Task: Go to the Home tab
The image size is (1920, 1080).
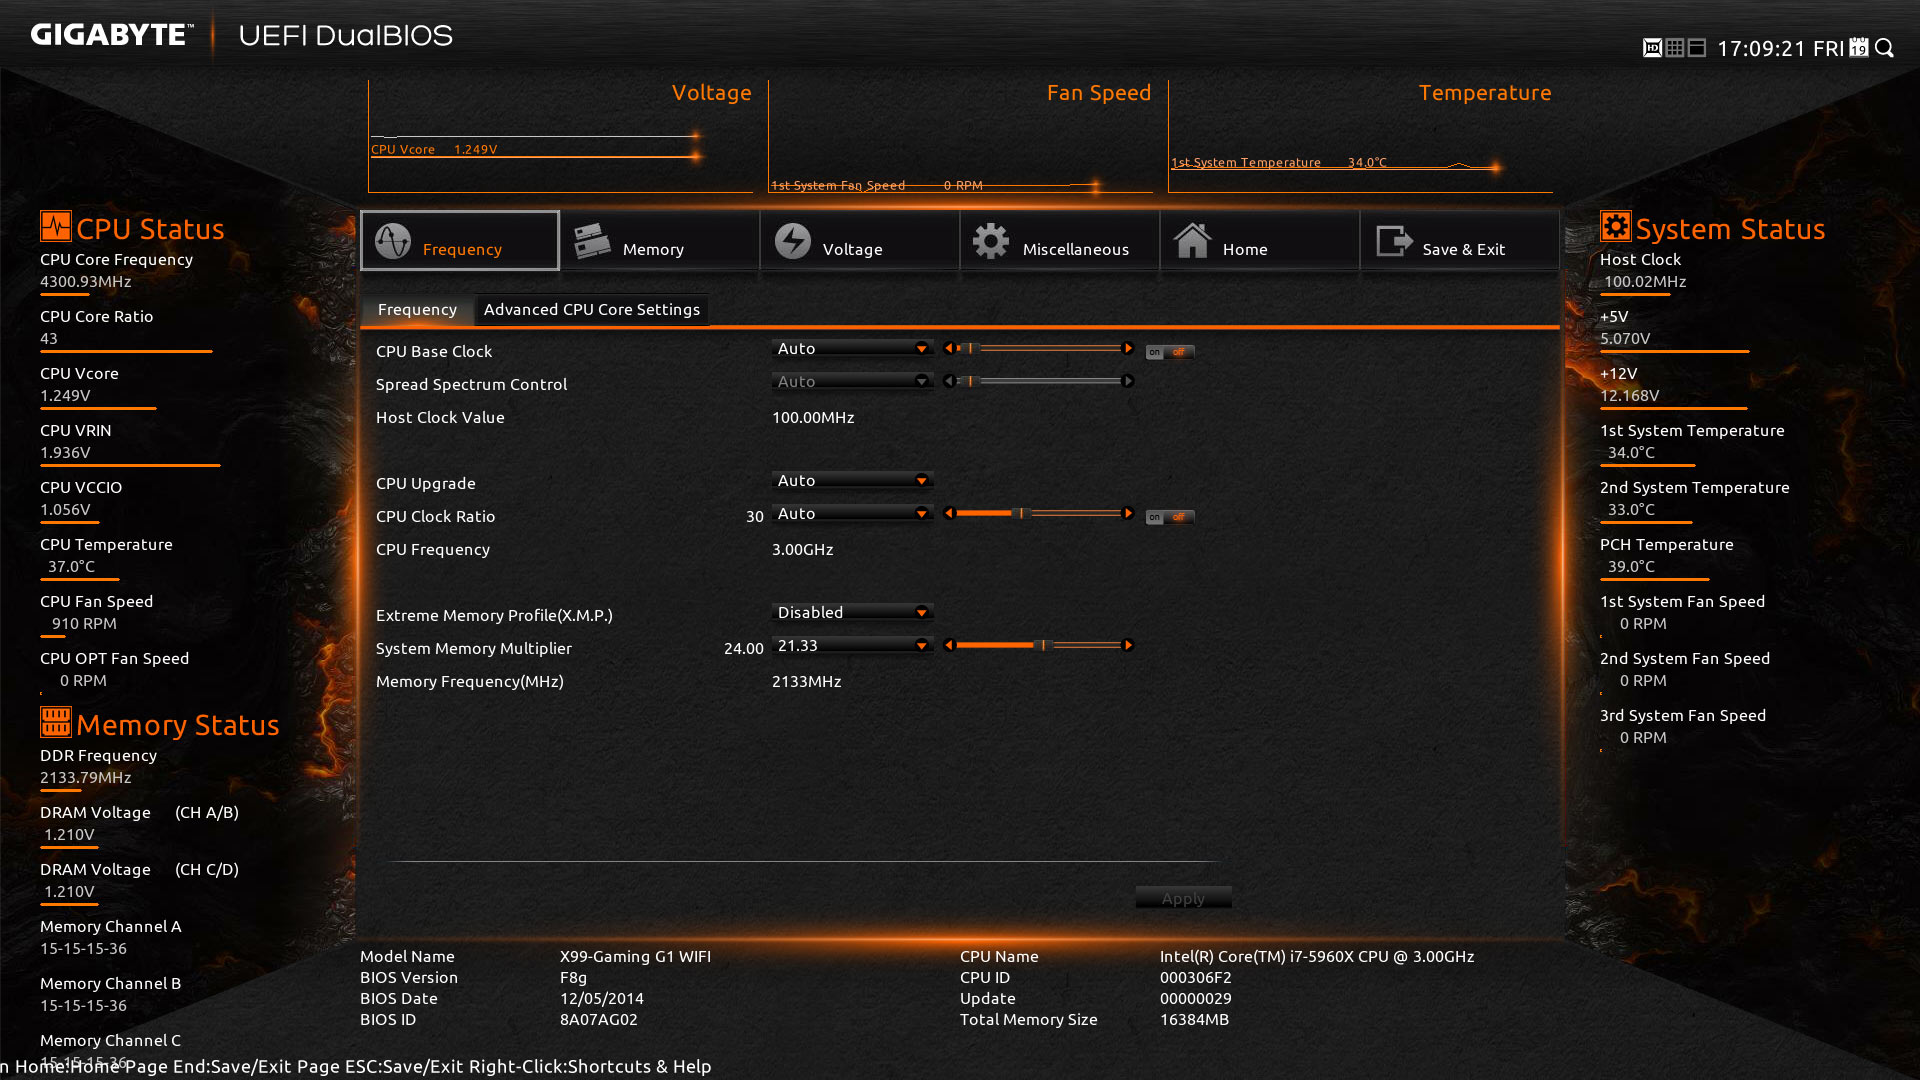Action: point(1260,241)
